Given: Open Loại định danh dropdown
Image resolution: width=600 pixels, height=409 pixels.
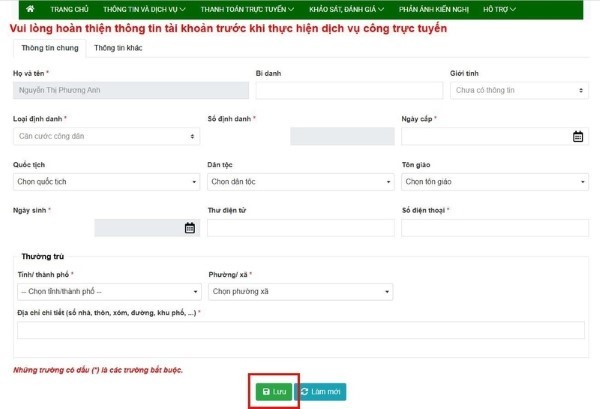Looking at the screenshot, I should pyautogui.click(x=106, y=136).
